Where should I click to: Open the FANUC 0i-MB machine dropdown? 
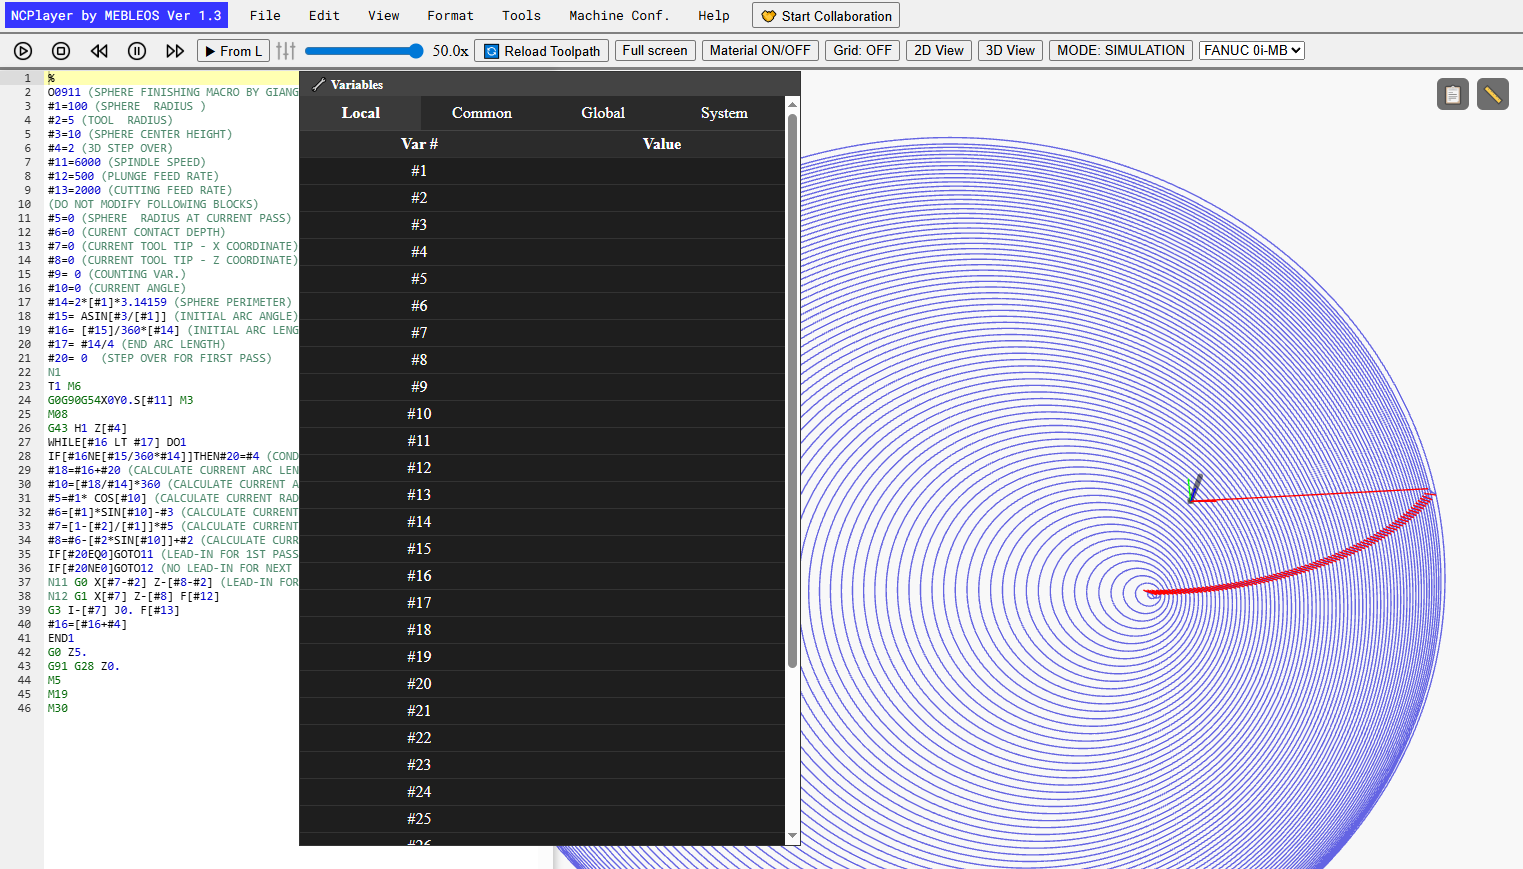[1252, 50]
